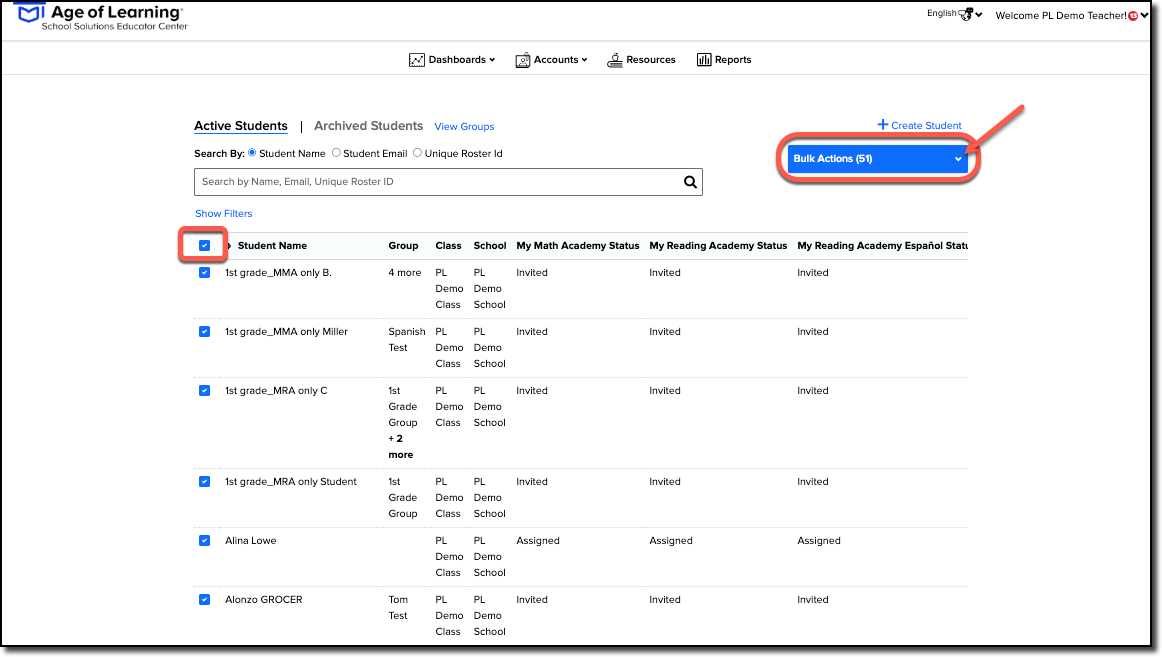Screen dimensions: 1162x657
Task: Expand the '+2 more' groups link
Action: coord(401,447)
